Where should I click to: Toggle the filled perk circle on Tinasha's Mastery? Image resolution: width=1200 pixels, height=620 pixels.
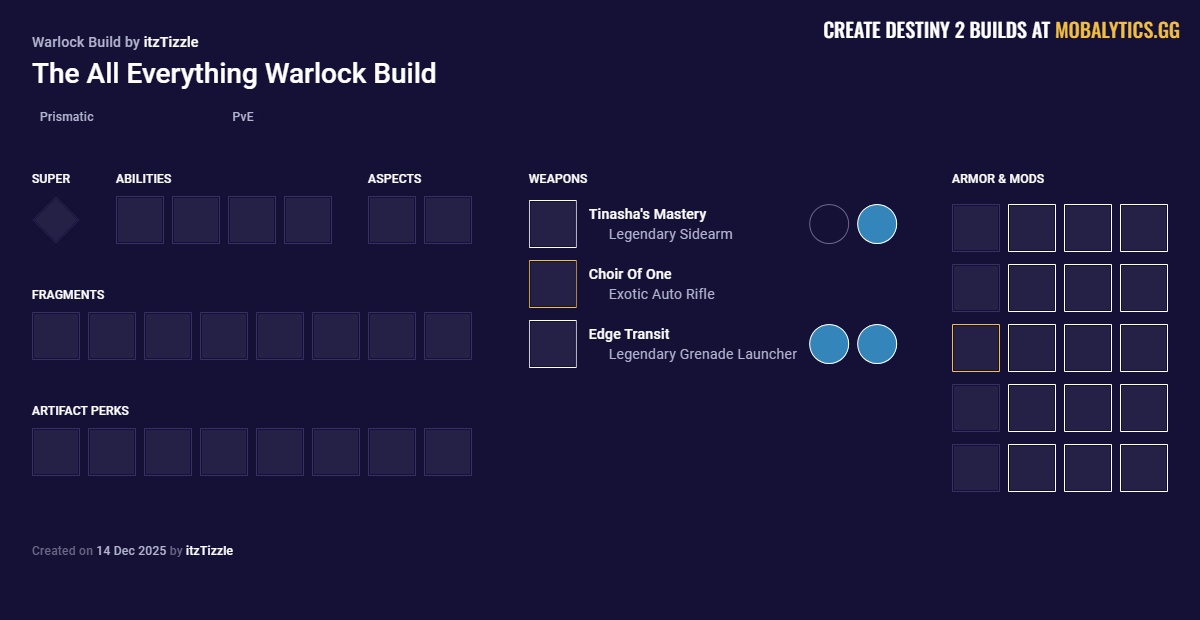point(877,224)
